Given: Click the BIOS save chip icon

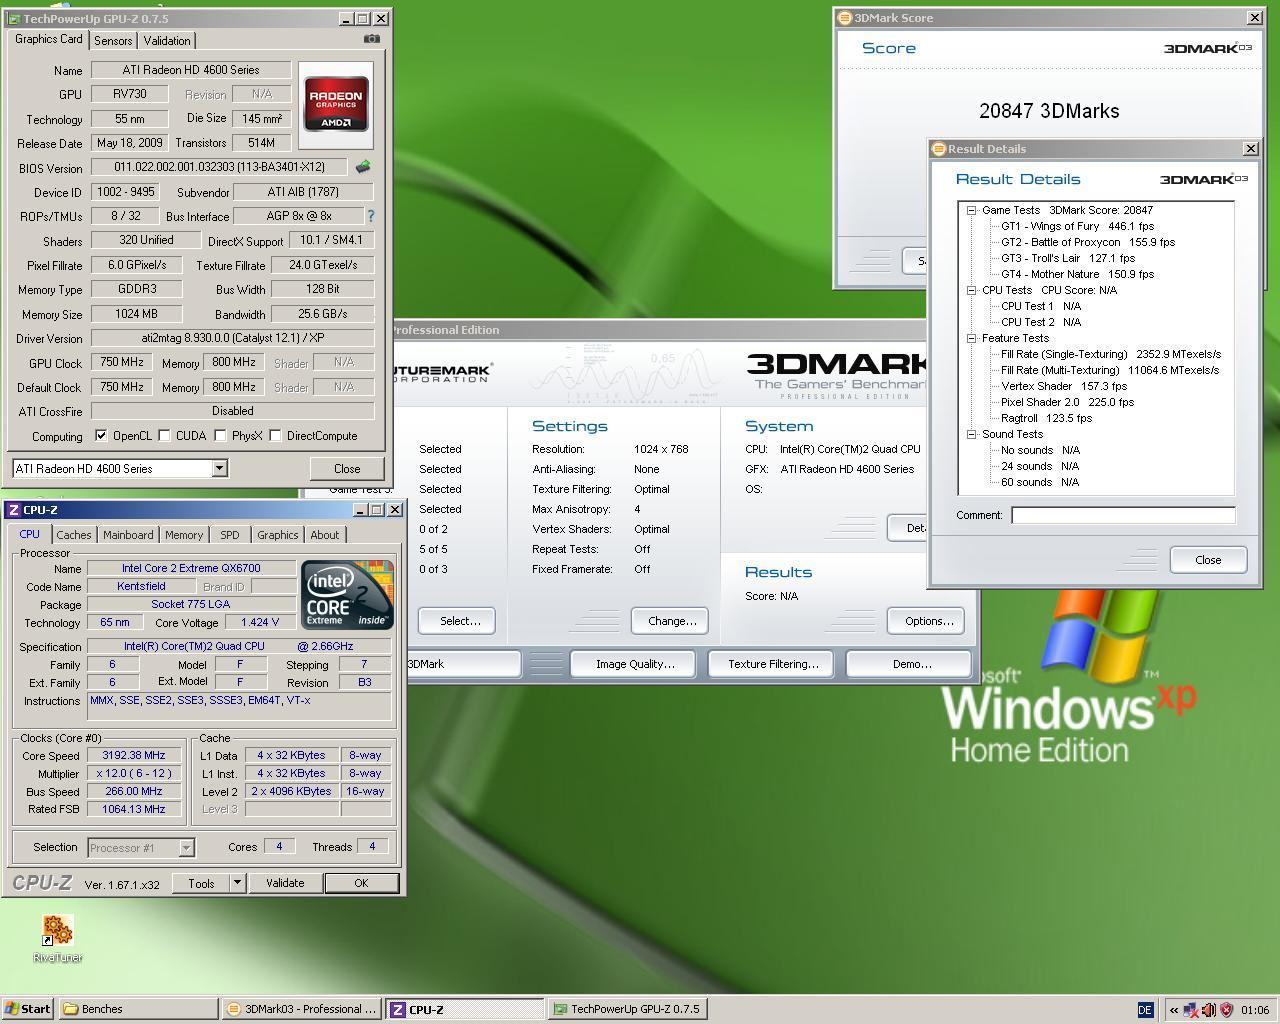Looking at the screenshot, I should coord(363,167).
